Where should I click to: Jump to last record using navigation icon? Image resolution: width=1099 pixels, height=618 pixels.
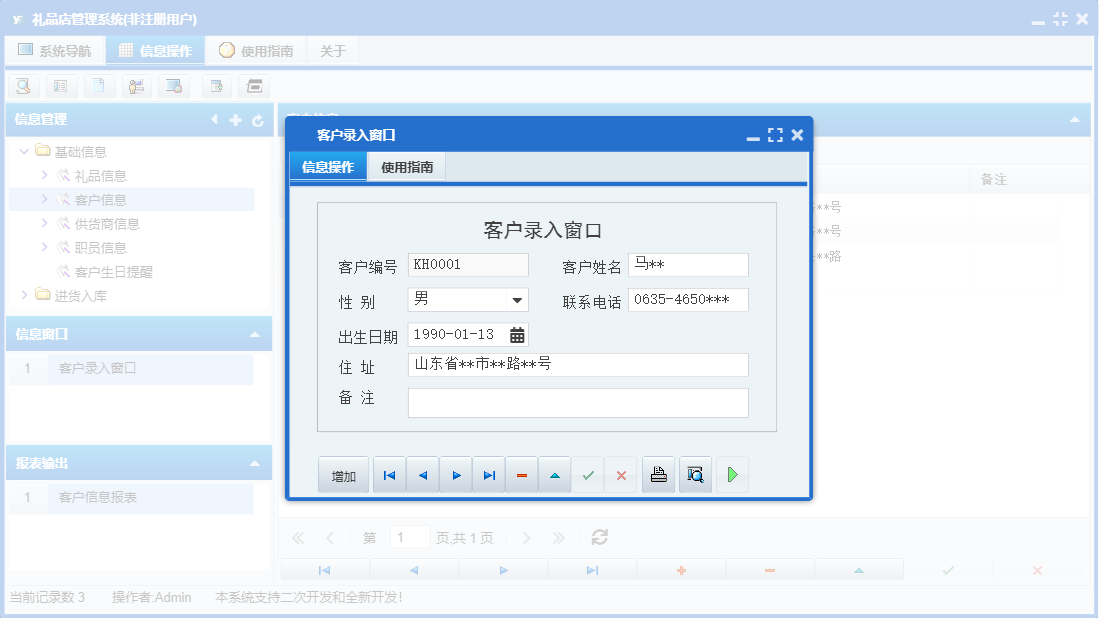488,474
